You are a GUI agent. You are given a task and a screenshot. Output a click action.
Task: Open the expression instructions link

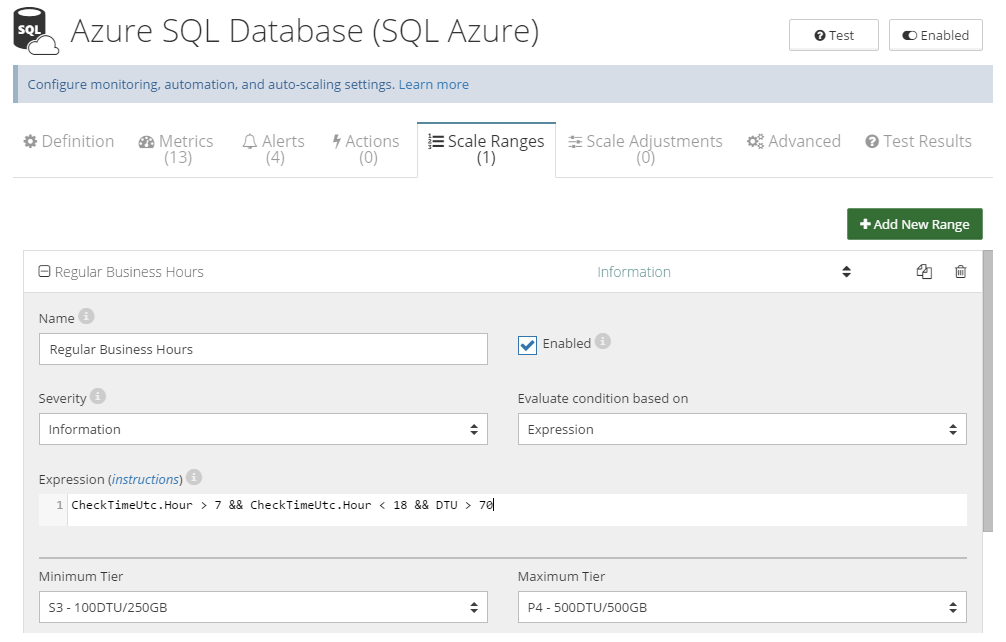tap(145, 480)
